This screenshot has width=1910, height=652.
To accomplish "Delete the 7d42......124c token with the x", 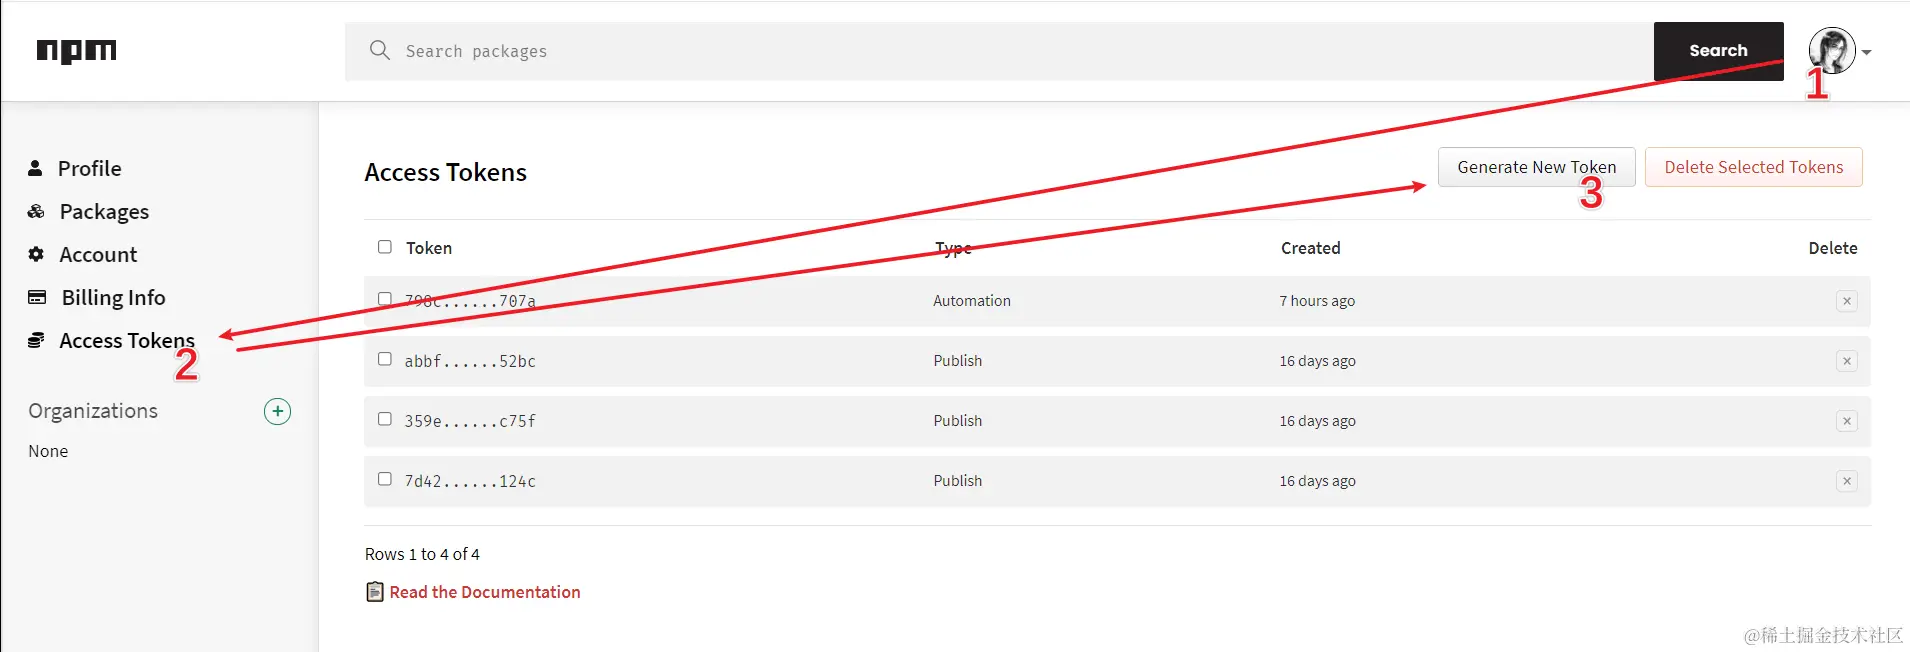I will [x=1847, y=481].
